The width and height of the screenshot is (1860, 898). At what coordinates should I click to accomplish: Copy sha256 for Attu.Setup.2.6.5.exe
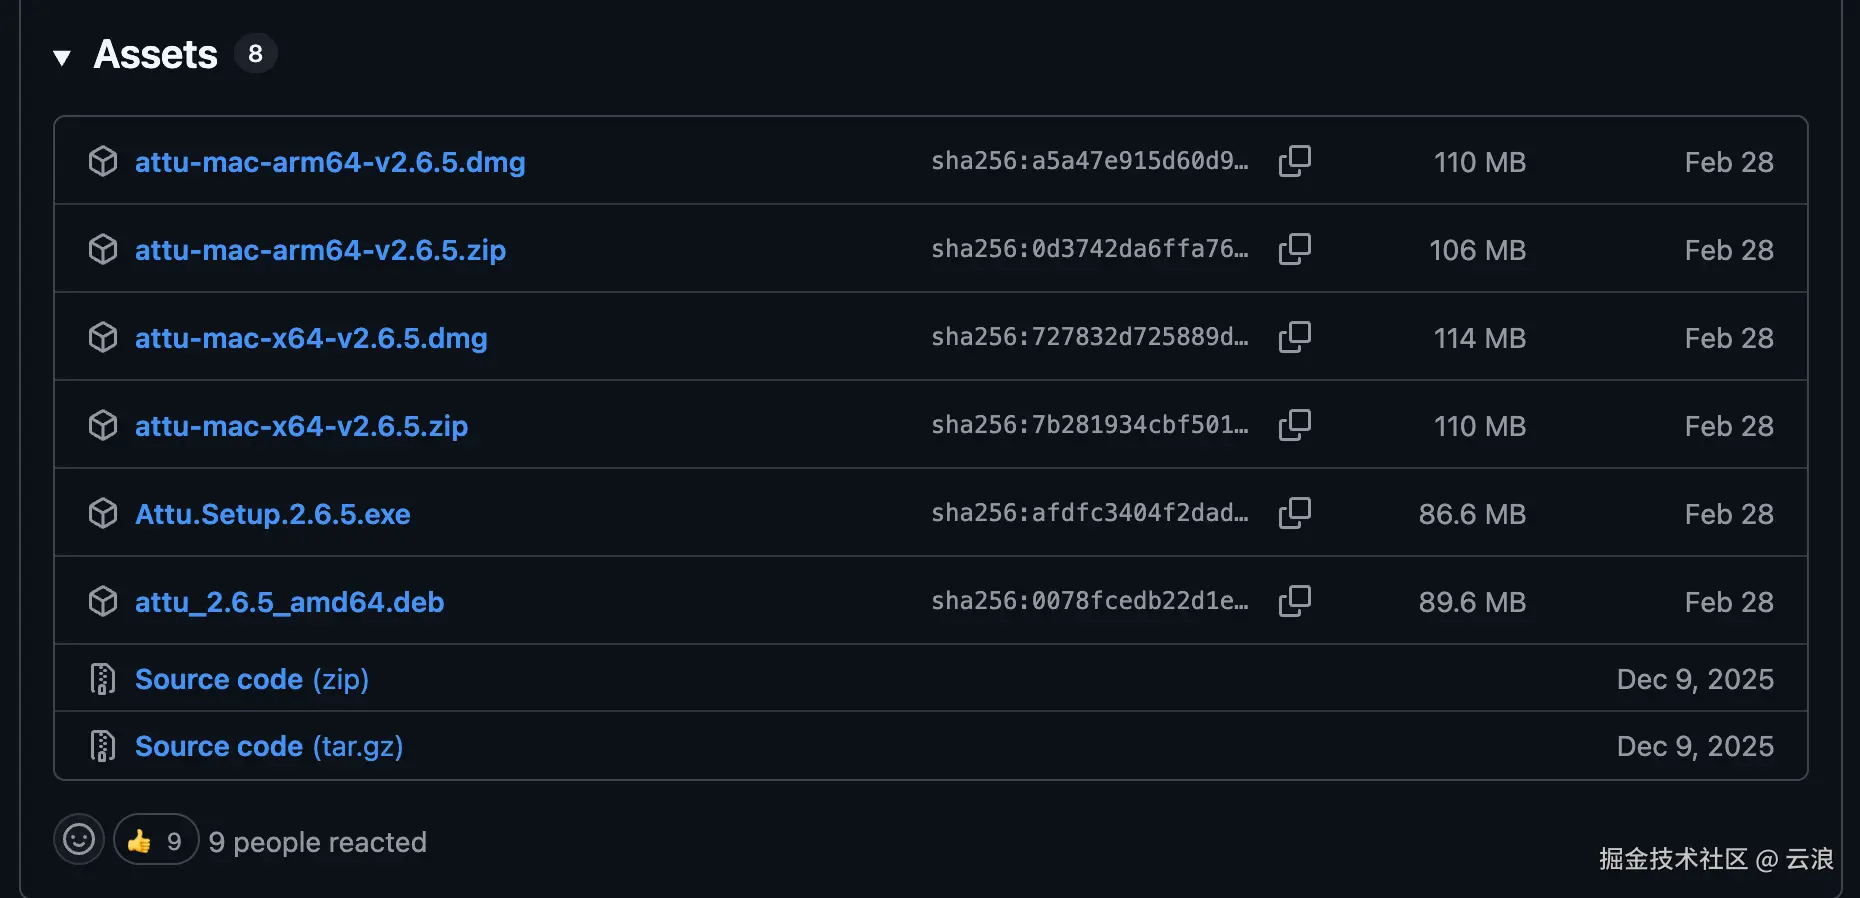[1294, 513]
